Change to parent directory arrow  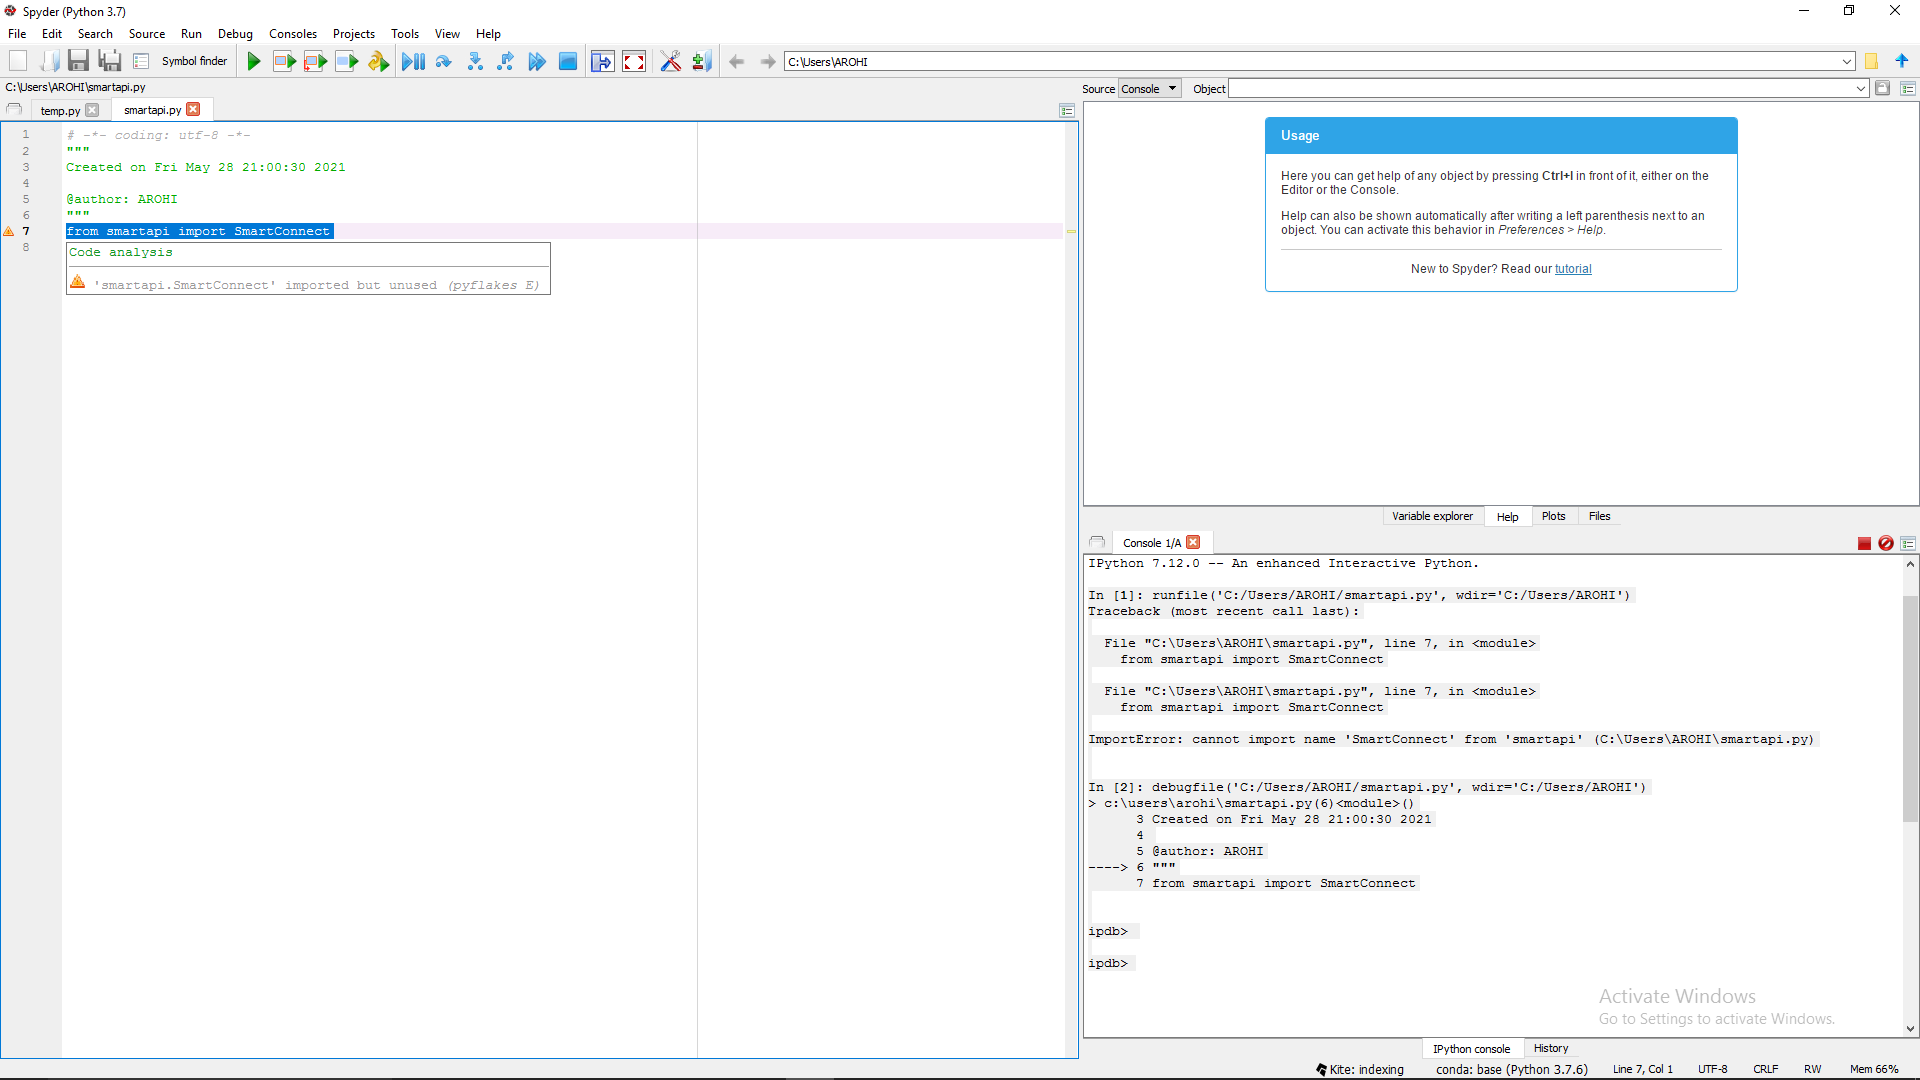pos(1902,61)
